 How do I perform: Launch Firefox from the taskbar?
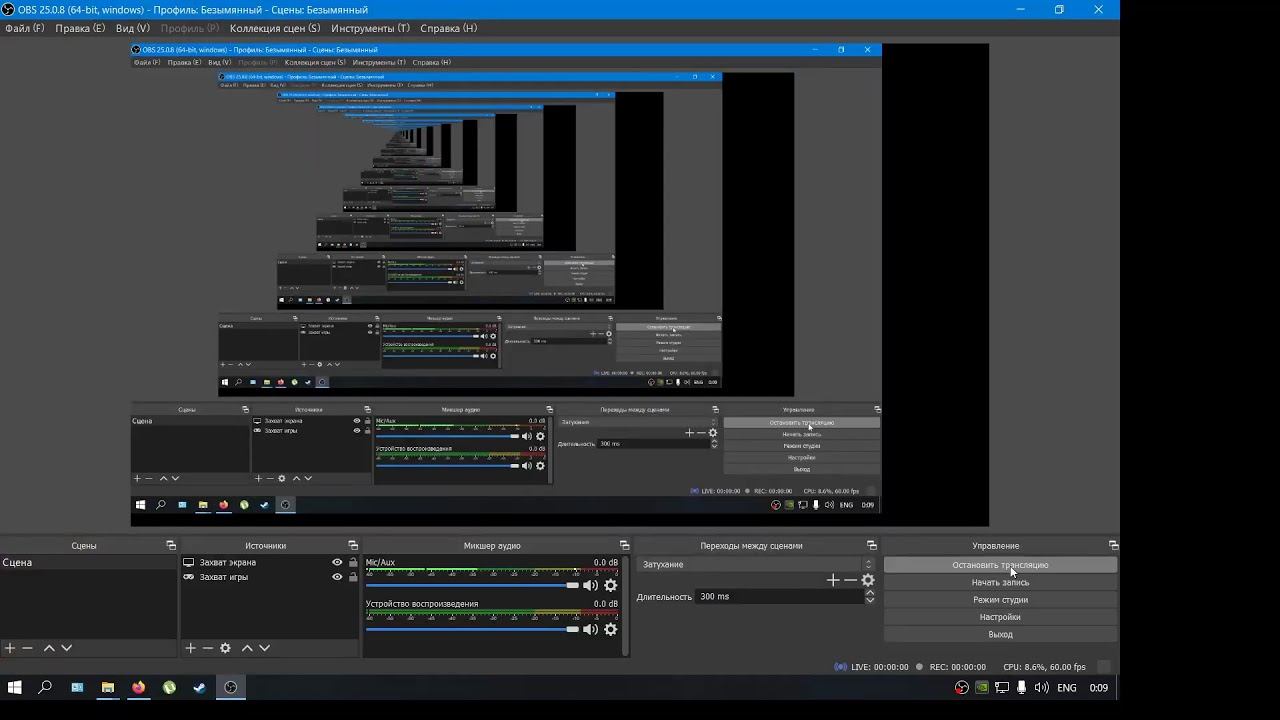138,687
